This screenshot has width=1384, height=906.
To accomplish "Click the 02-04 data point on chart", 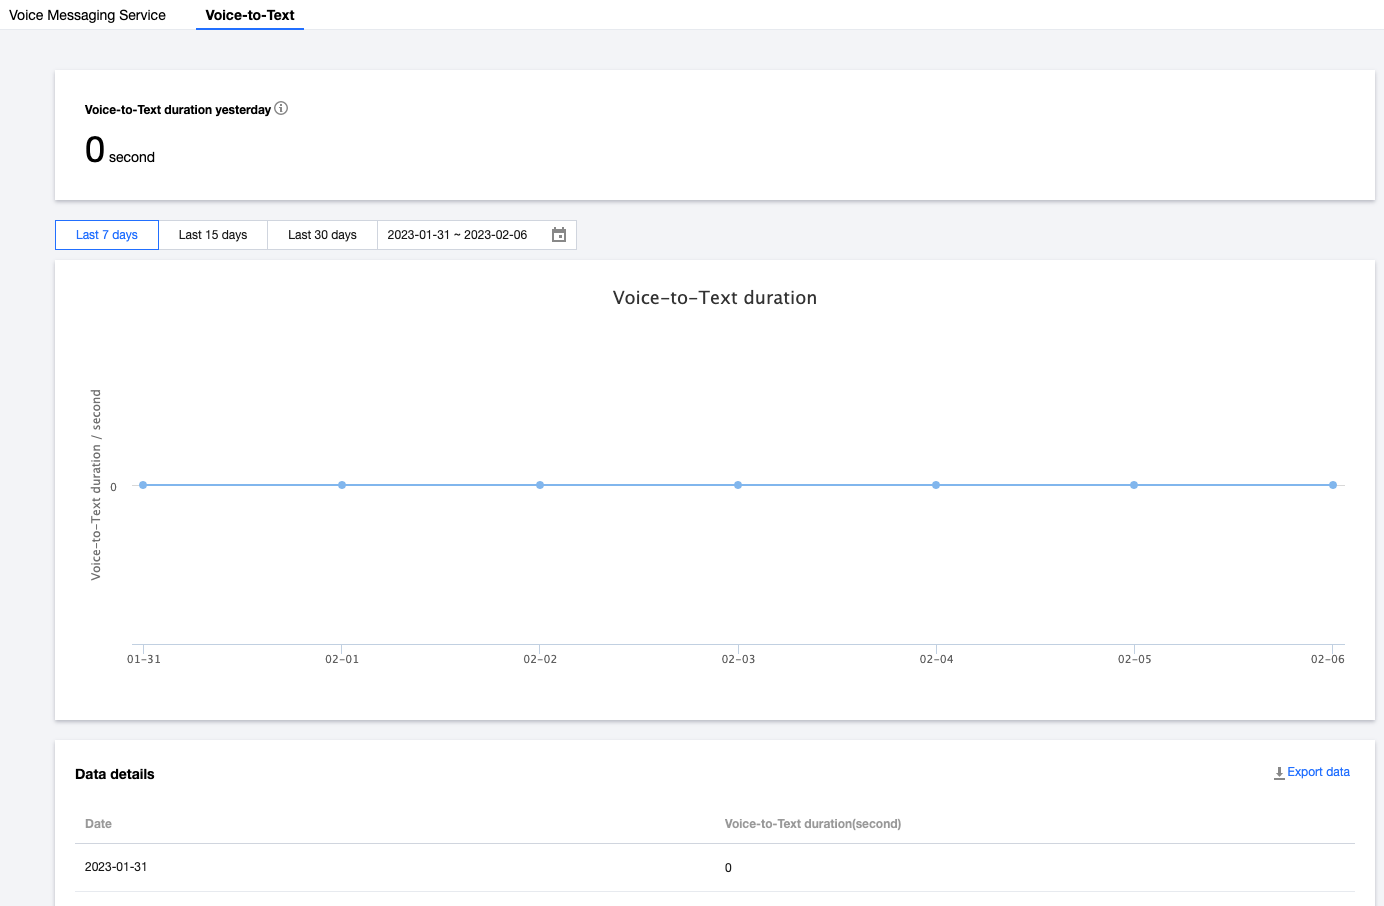I will pyautogui.click(x=936, y=485).
